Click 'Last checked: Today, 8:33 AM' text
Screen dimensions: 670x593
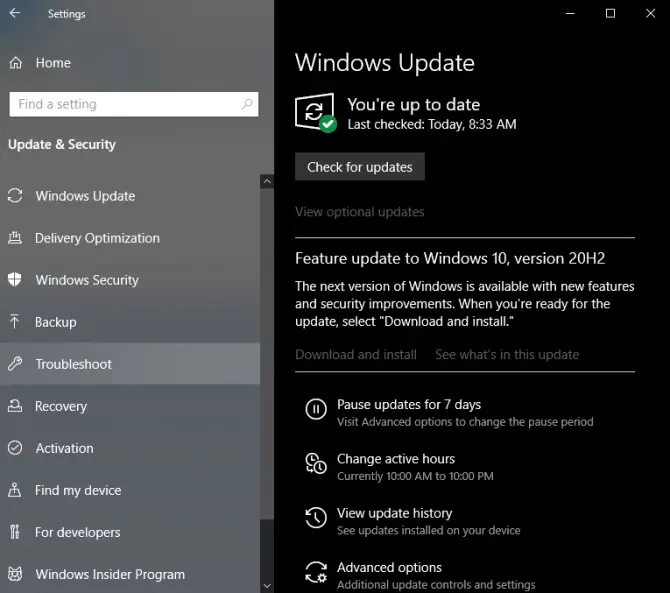pyautogui.click(x=432, y=124)
